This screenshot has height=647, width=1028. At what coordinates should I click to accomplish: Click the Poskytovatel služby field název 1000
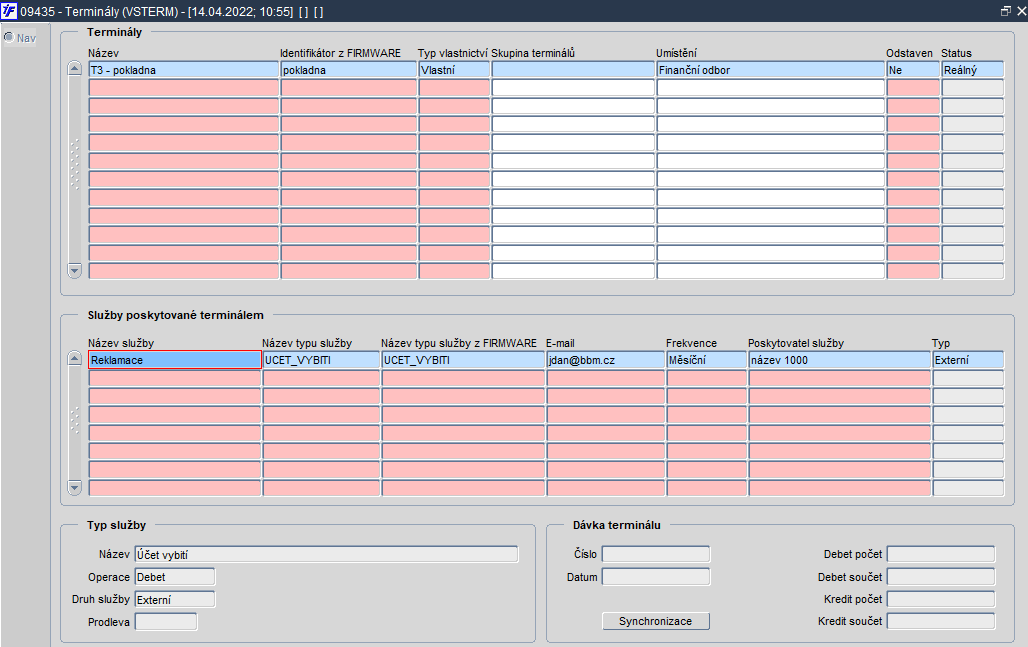(x=839, y=360)
